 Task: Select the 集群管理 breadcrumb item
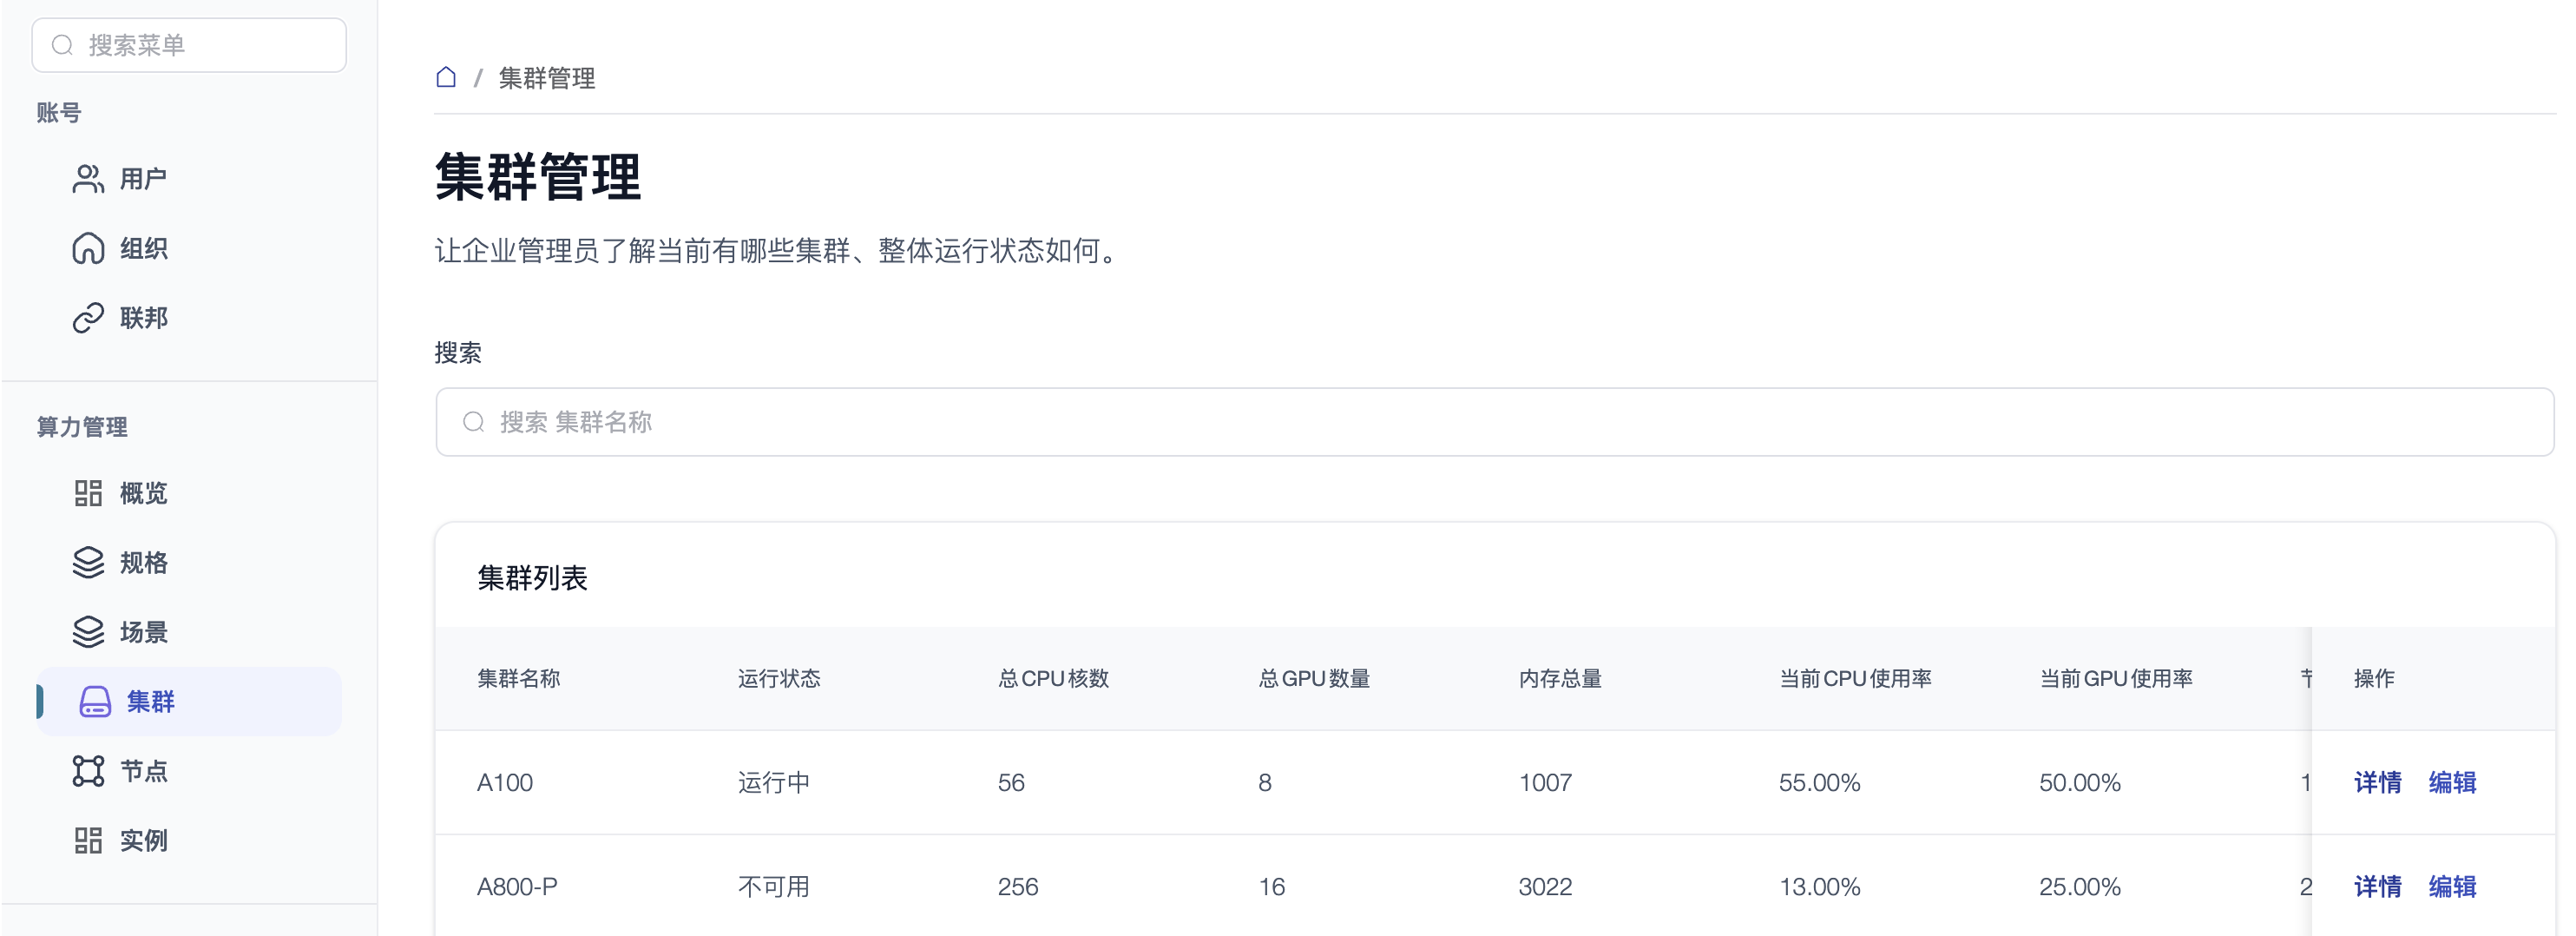click(547, 78)
